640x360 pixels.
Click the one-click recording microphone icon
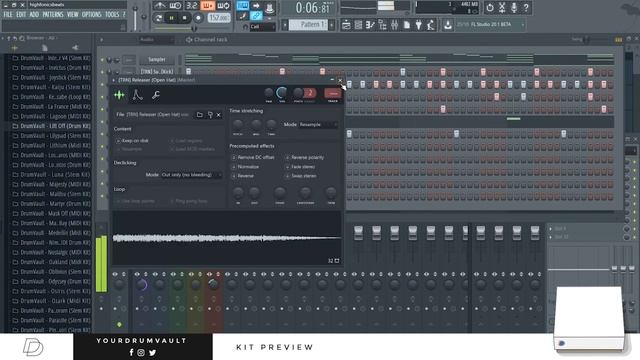(x=514, y=7)
